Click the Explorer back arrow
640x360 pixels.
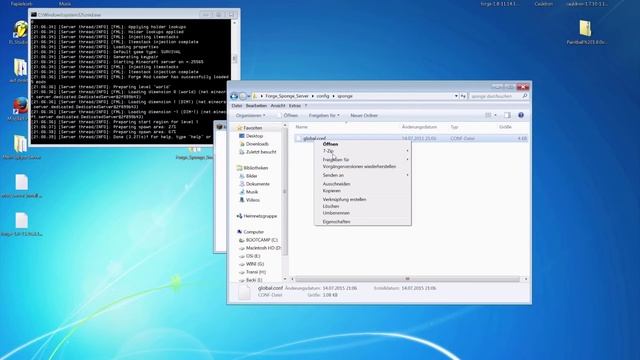pyautogui.click(x=234, y=96)
